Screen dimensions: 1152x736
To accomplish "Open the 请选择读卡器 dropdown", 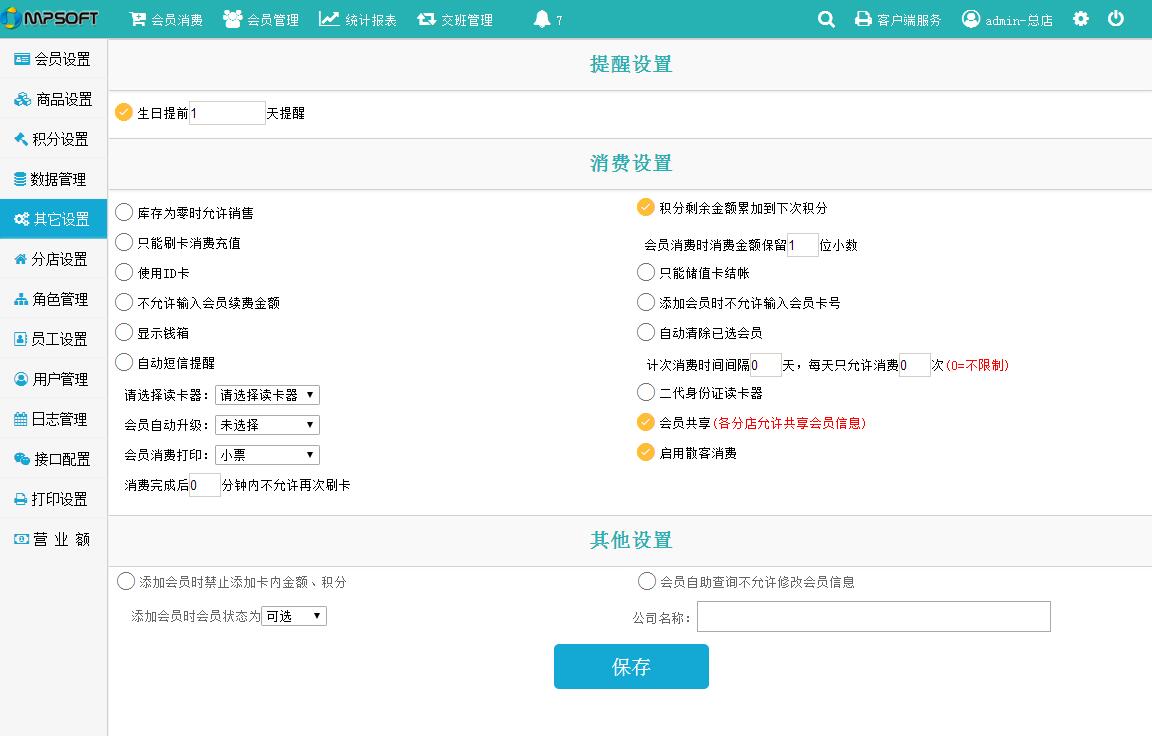I will pos(267,395).
